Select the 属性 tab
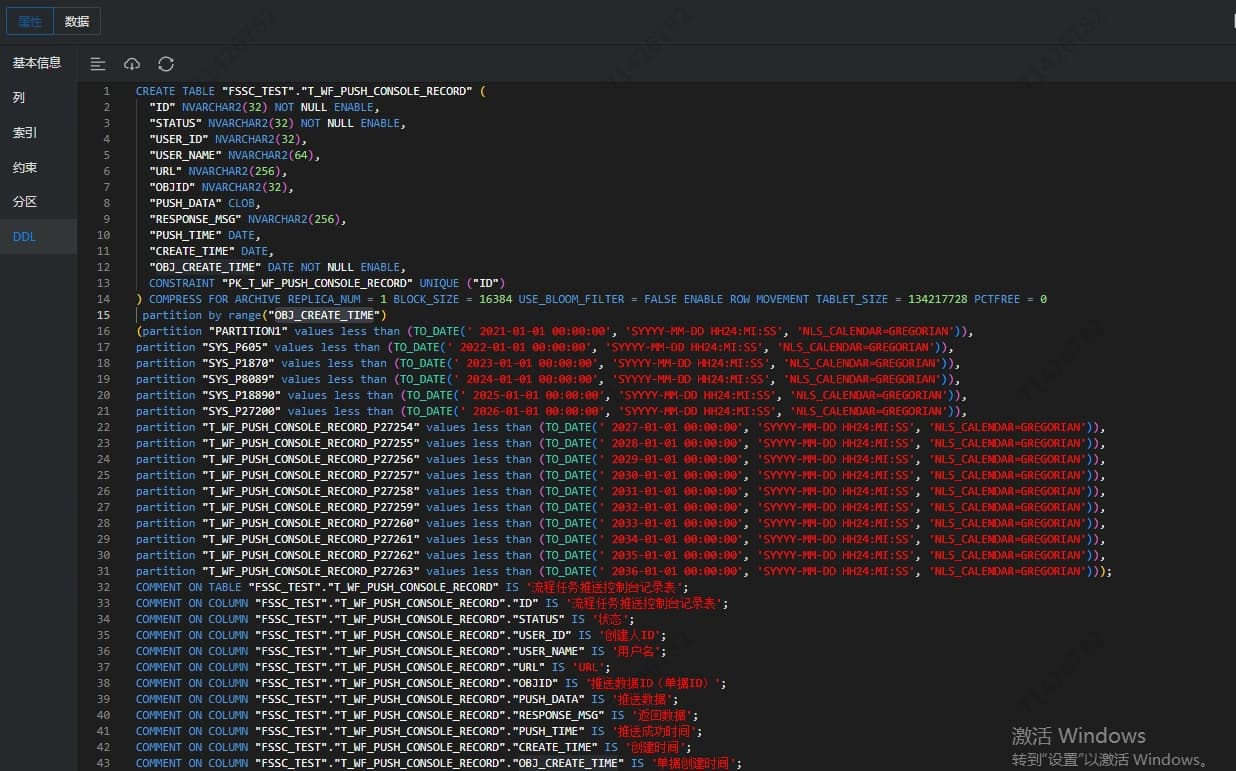 point(30,21)
